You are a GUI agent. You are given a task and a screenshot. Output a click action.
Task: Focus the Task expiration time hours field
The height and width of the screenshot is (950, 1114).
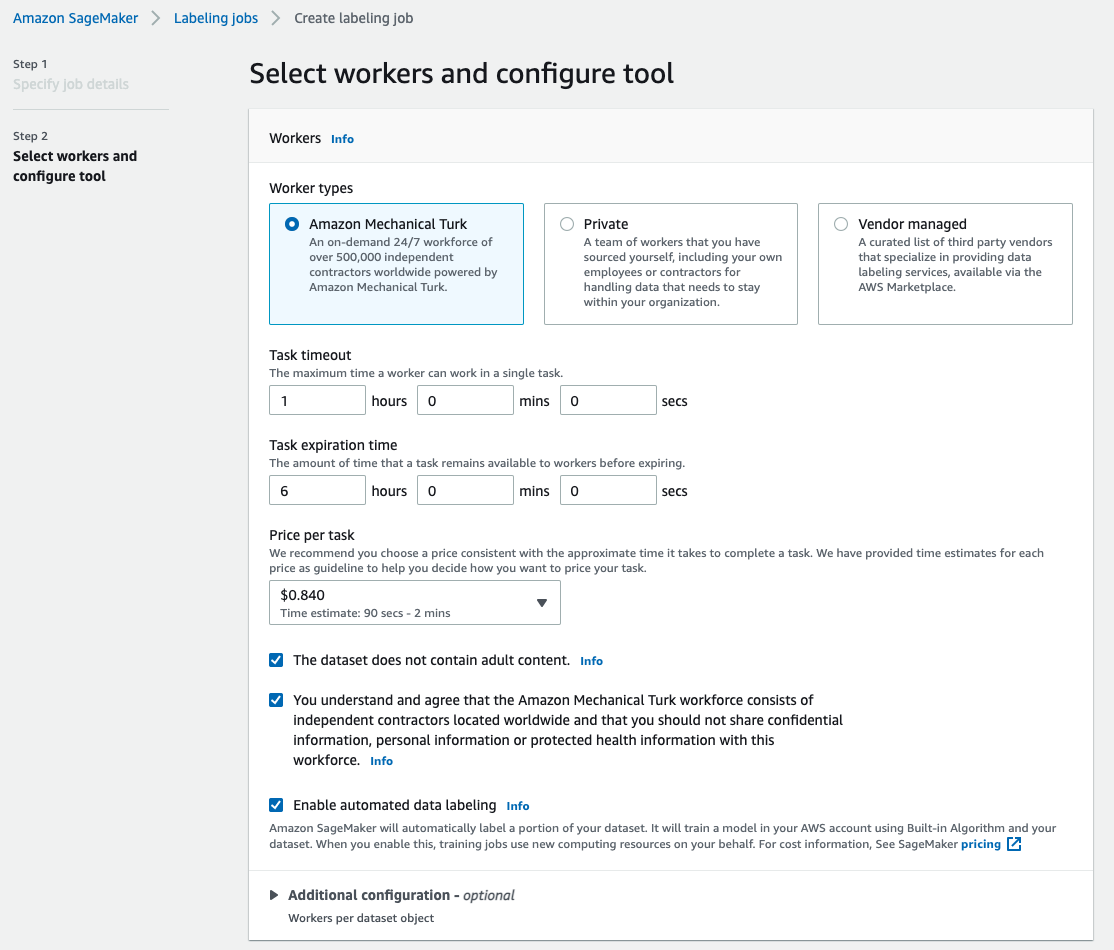[x=317, y=491]
